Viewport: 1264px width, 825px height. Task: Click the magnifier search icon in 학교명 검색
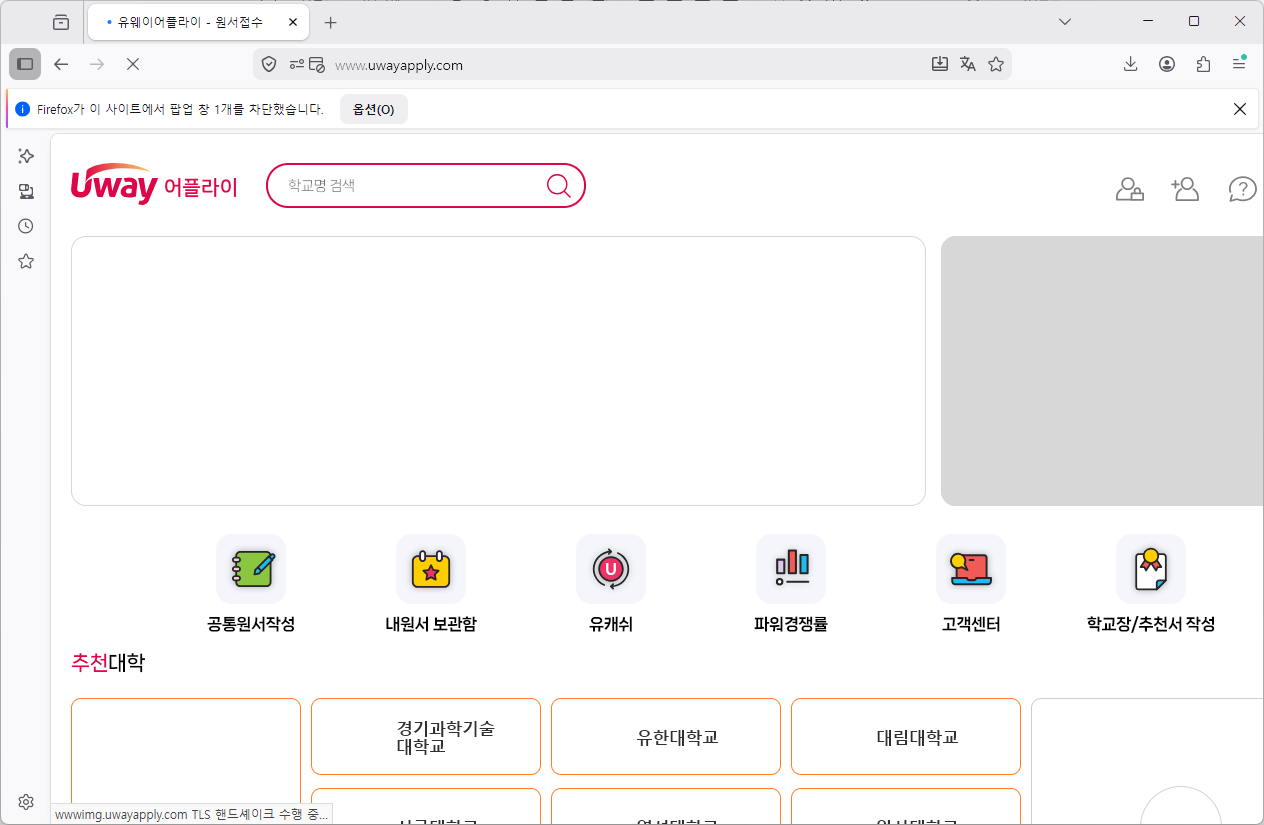tap(558, 185)
